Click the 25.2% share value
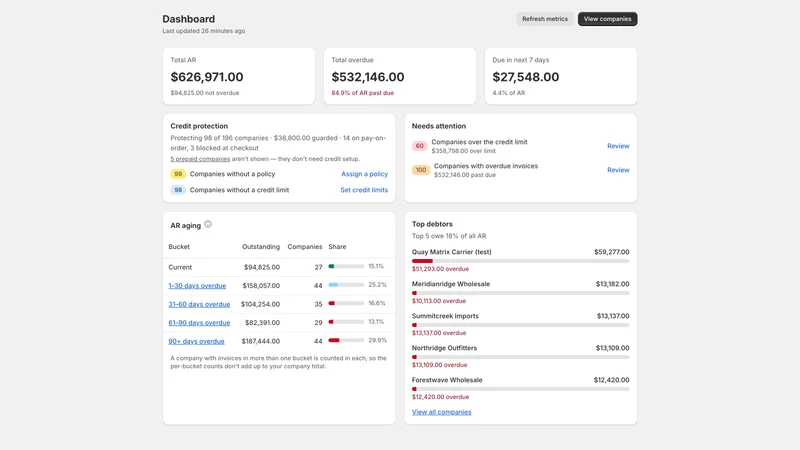The height and width of the screenshot is (450, 800). coord(378,285)
